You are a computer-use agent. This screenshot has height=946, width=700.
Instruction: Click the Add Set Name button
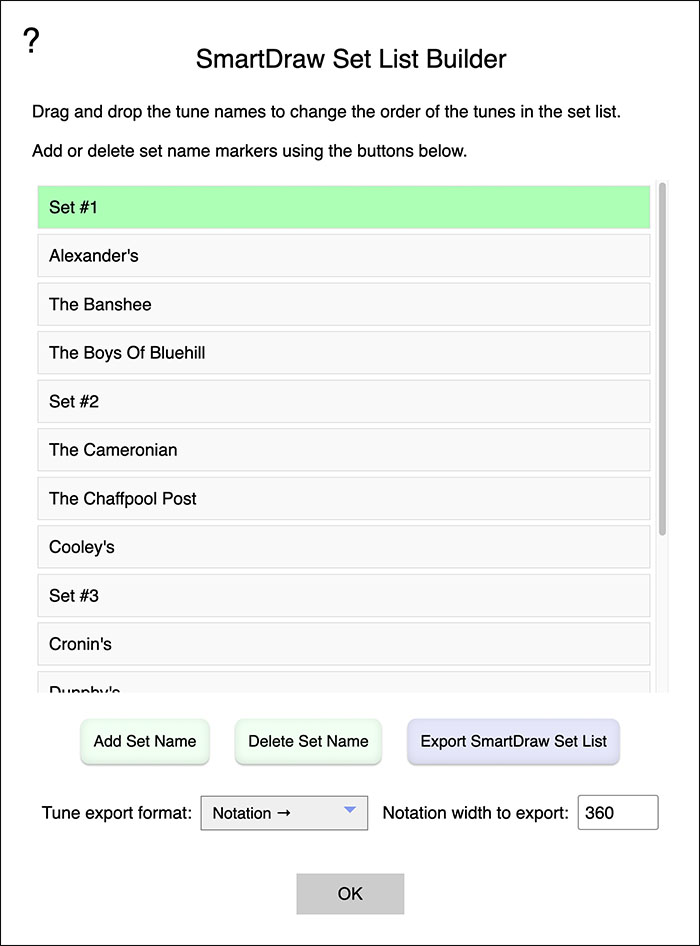click(x=145, y=742)
